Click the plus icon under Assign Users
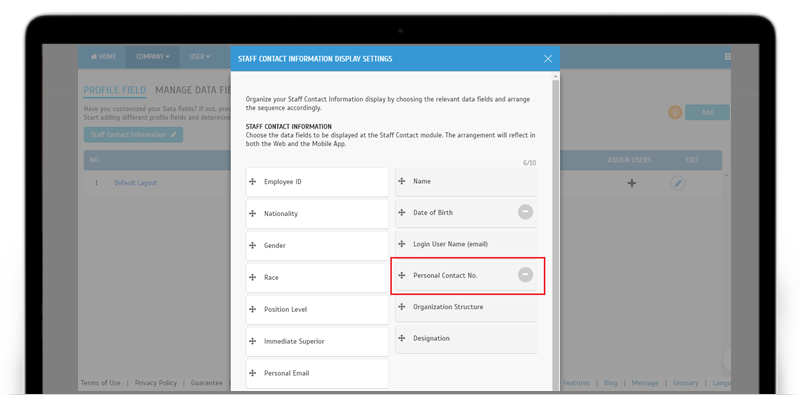 click(632, 183)
